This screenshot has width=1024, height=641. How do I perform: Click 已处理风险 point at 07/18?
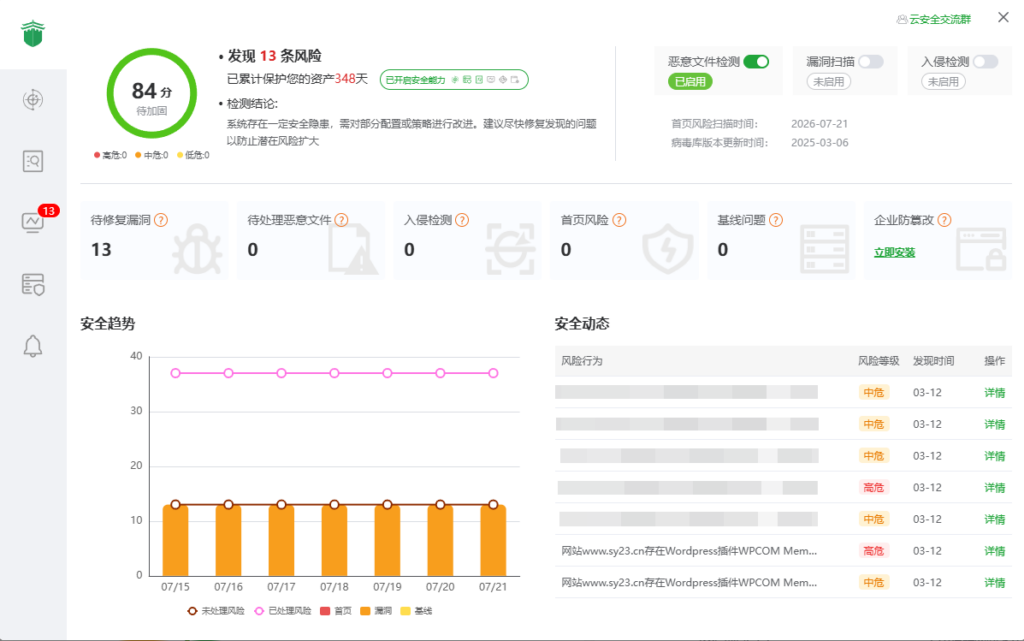click(334, 373)
